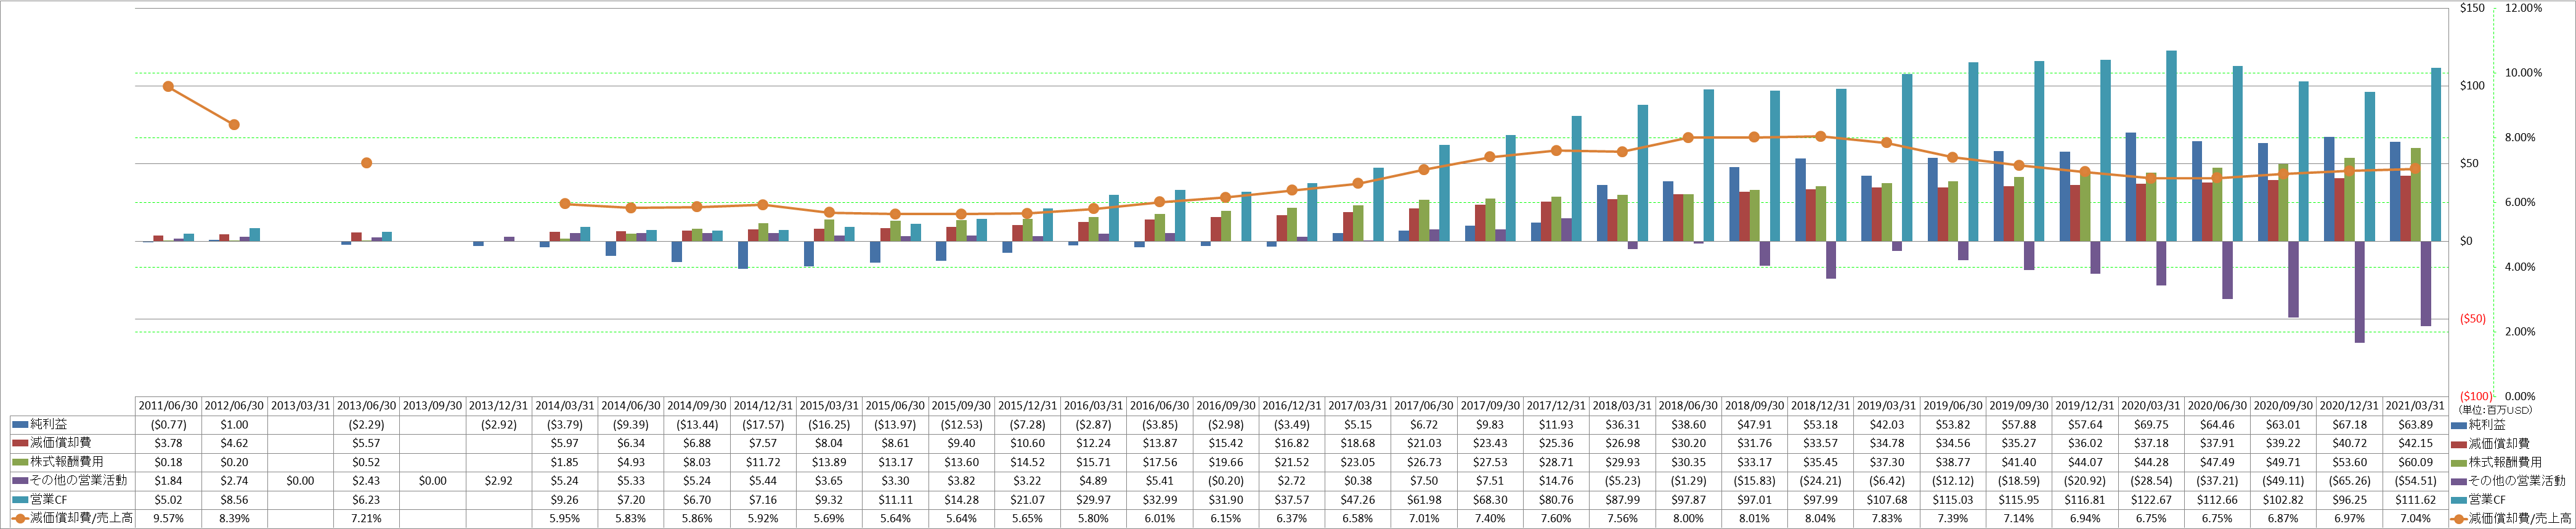Select the 2019/09/30 date header
Screen dimensions: 2576x529
pos(2018,406)
